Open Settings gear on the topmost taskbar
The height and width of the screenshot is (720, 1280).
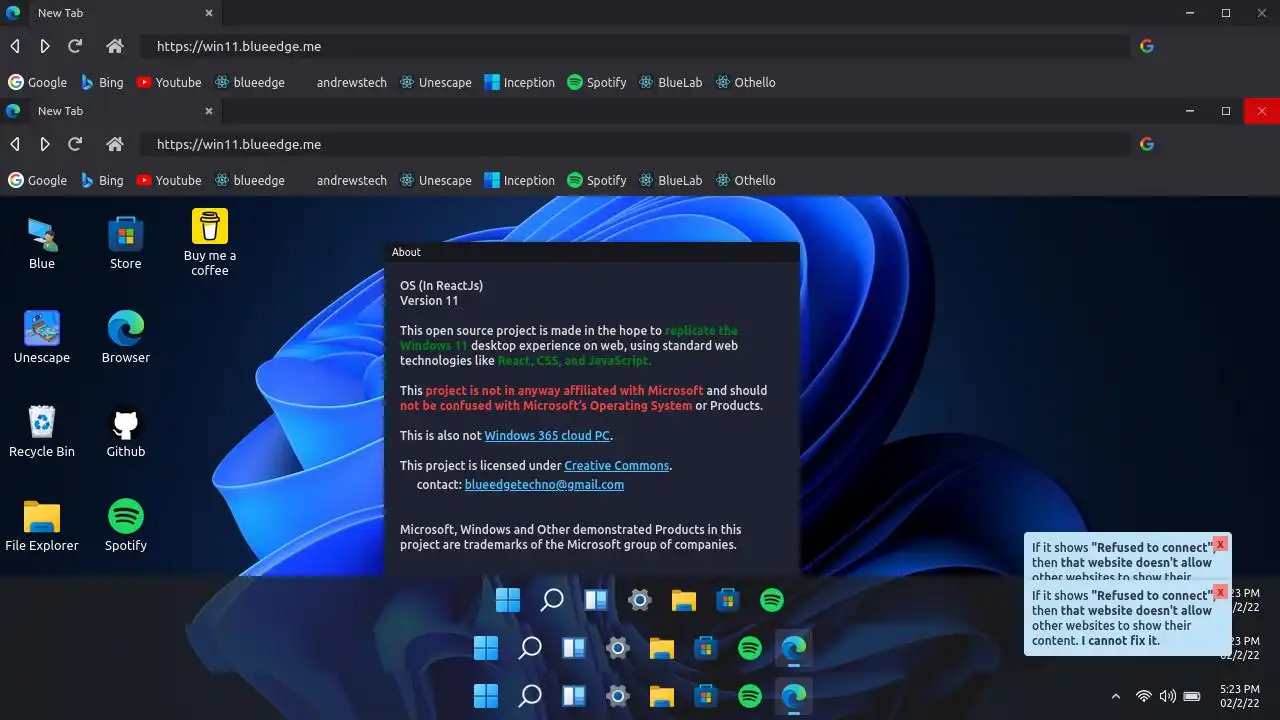pyautogui.click(x=640, y=600)
